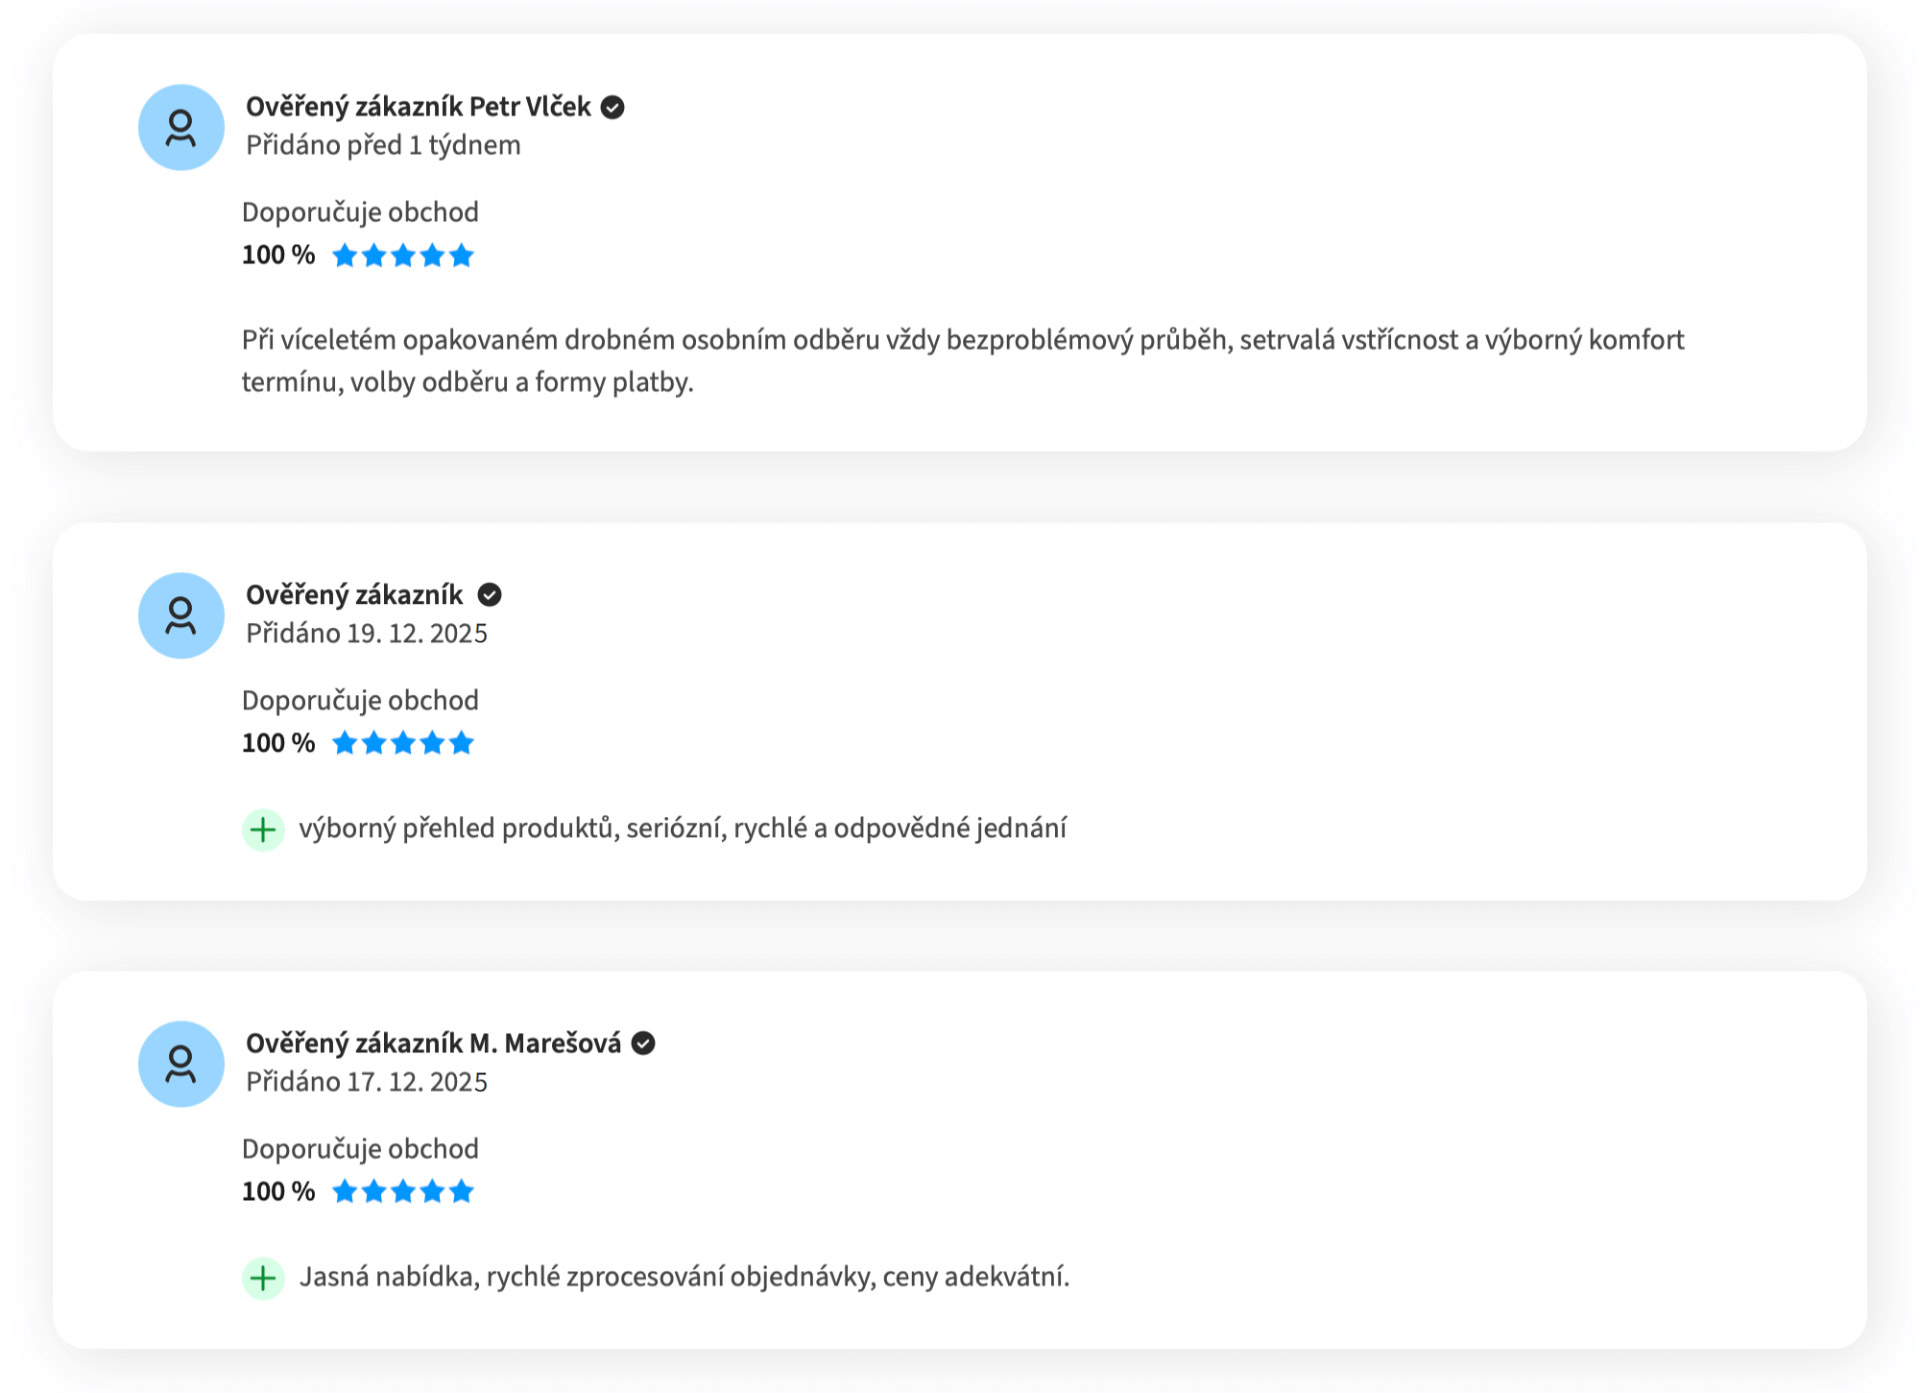Image resolution: width=1920 pixels, height=1393 pixels.
Task: Click the date 'Přidáno před 1 týdnem'
Action: 383,145
